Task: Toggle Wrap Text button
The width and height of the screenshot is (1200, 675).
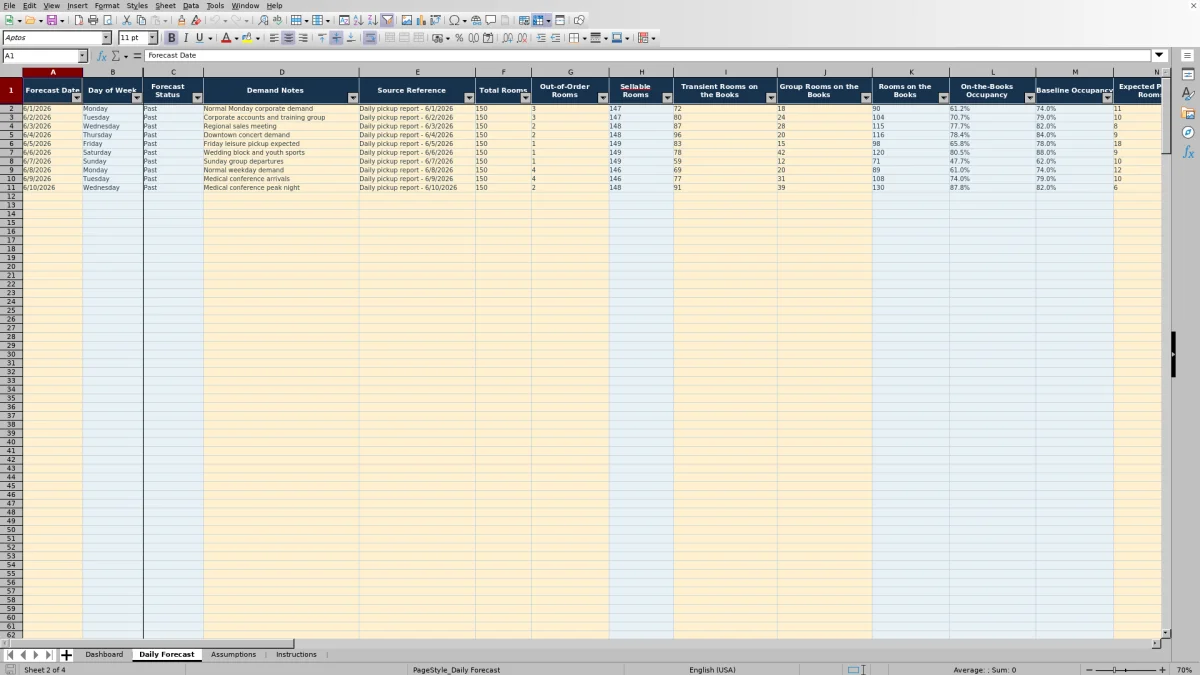Action: pos(370,38)
